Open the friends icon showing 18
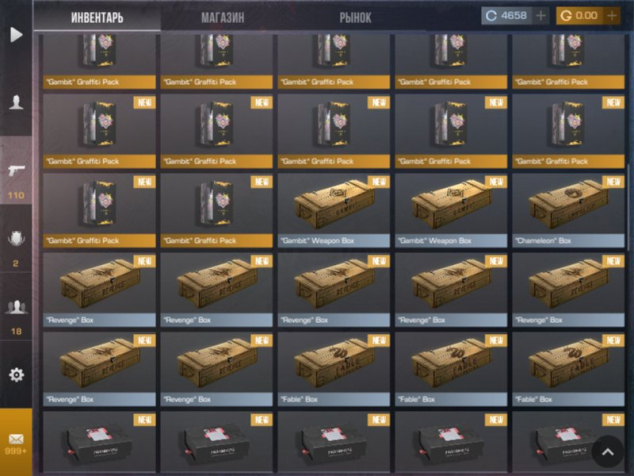Screen dimensions: 634x476 16,315
